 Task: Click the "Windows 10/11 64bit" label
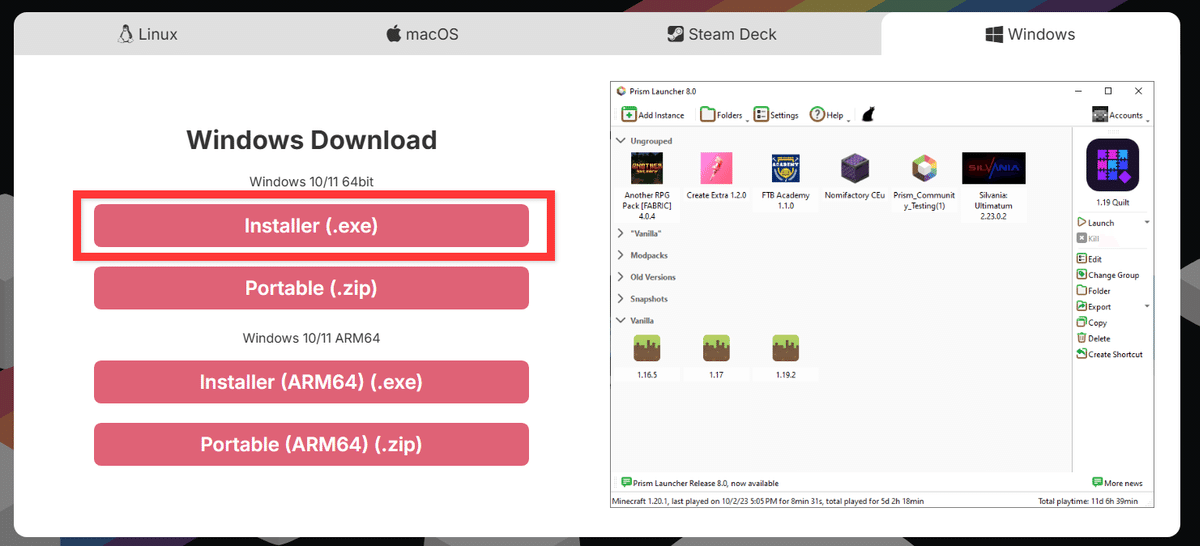(311, 182)
